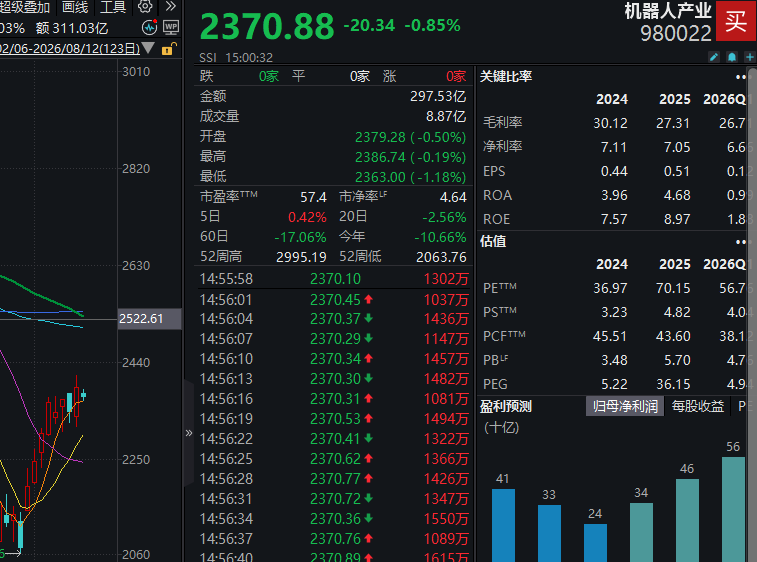This screenshot has width=757, height=562.
Task: Open the 工具 tools menu
Action: point(112,7)
